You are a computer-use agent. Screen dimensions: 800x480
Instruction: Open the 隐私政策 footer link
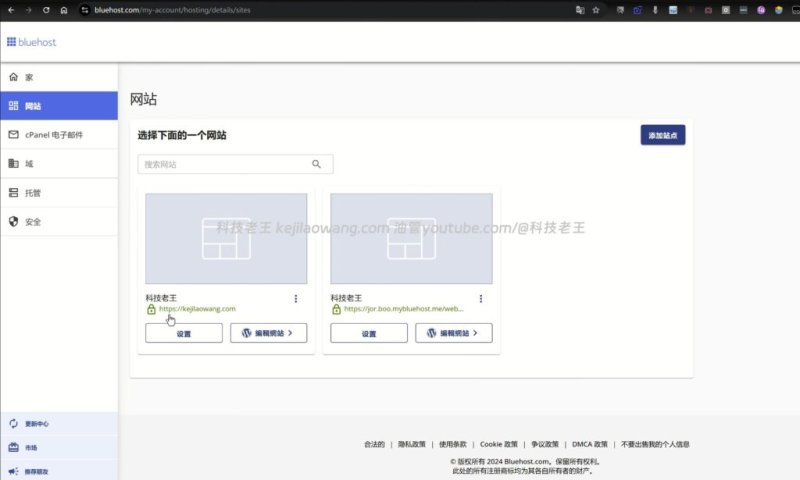point(412,444)
